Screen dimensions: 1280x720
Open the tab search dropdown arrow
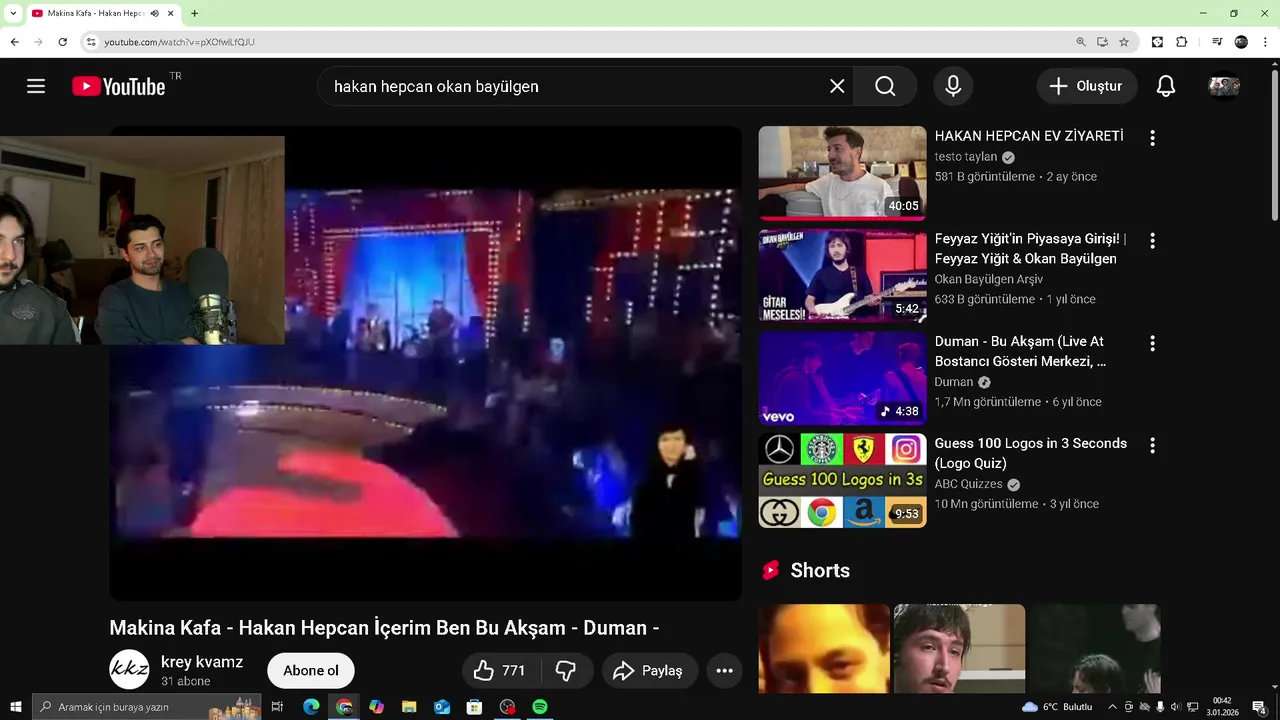click(13, 13)
